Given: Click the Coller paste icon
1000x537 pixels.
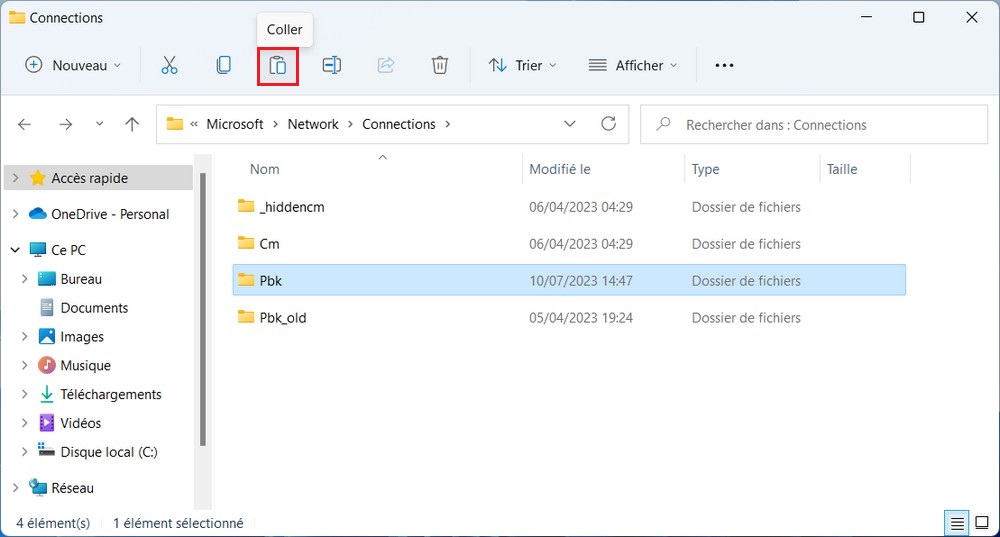Looking at the screenshot, I should 277,66.
